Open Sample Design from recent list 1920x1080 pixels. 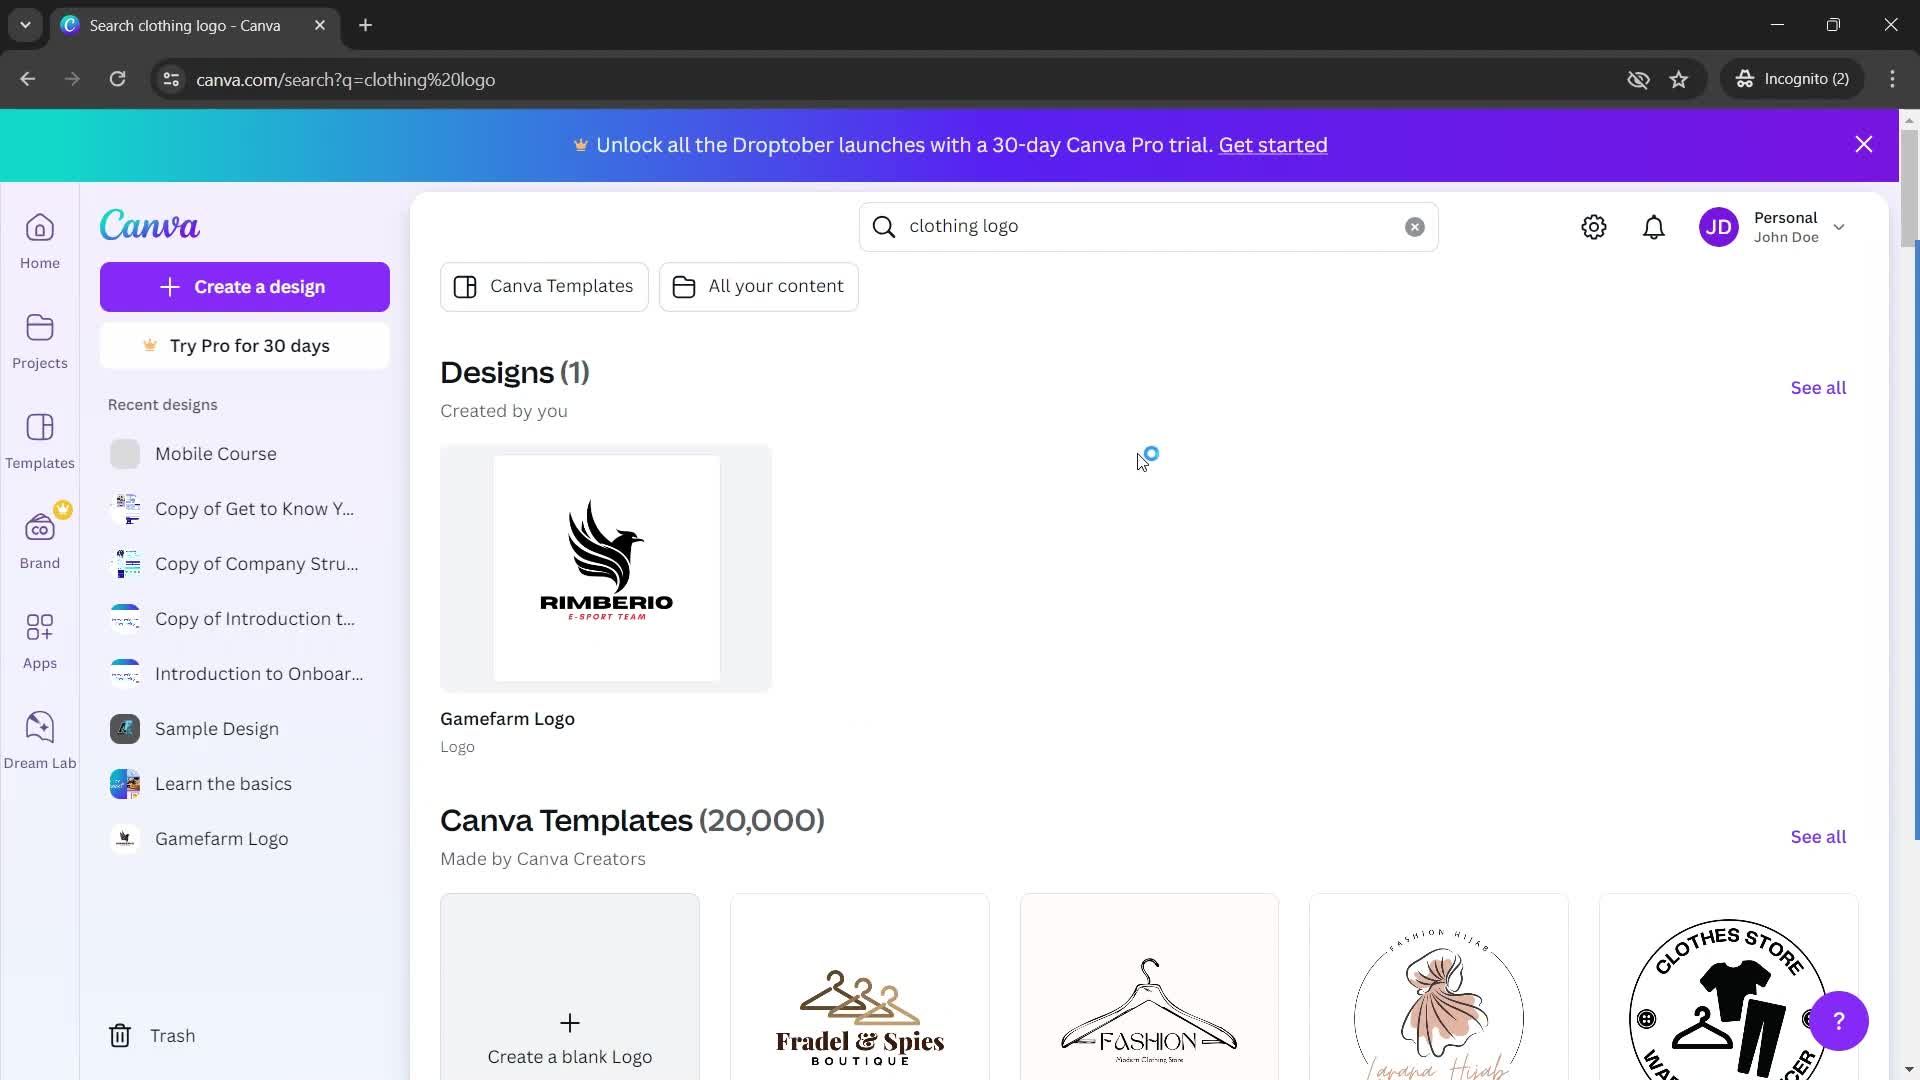coord(245,729)
